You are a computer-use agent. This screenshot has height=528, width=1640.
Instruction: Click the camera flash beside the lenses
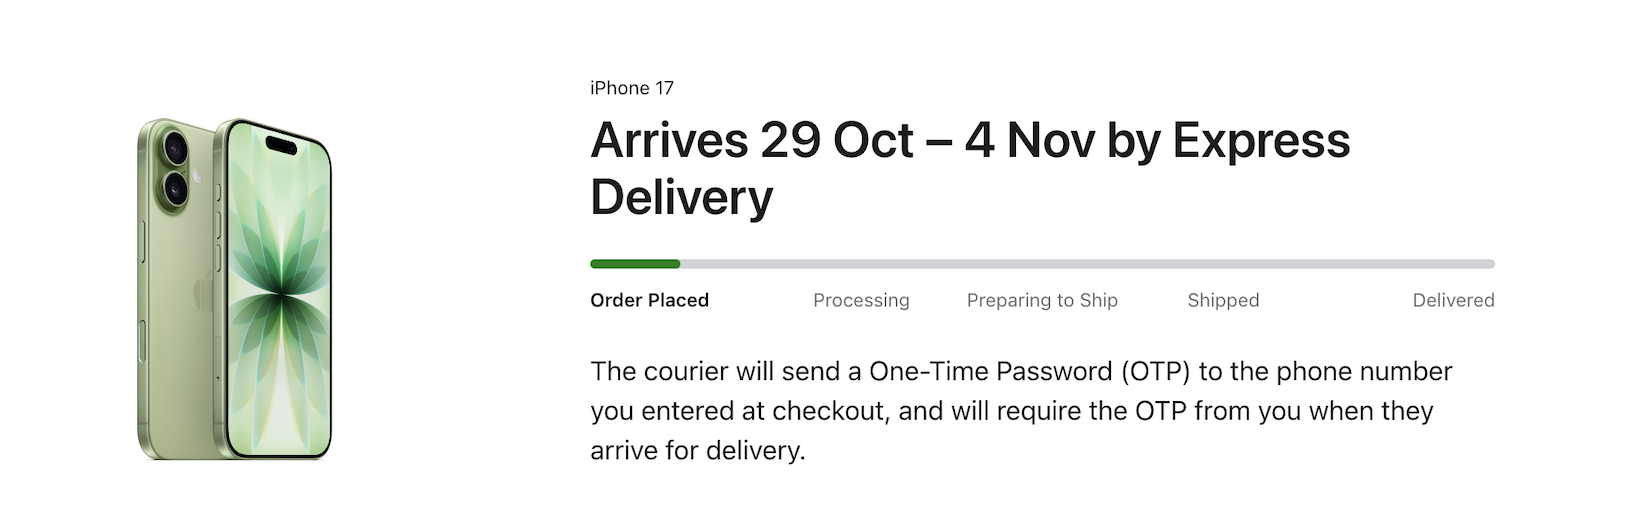coord(198,176)
